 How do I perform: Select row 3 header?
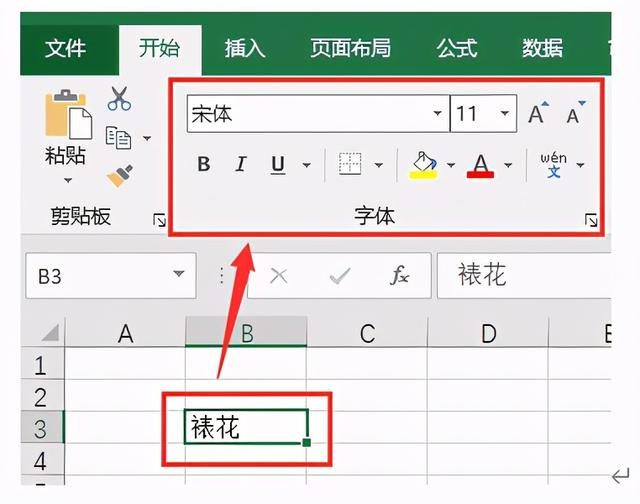coord(42,428)
